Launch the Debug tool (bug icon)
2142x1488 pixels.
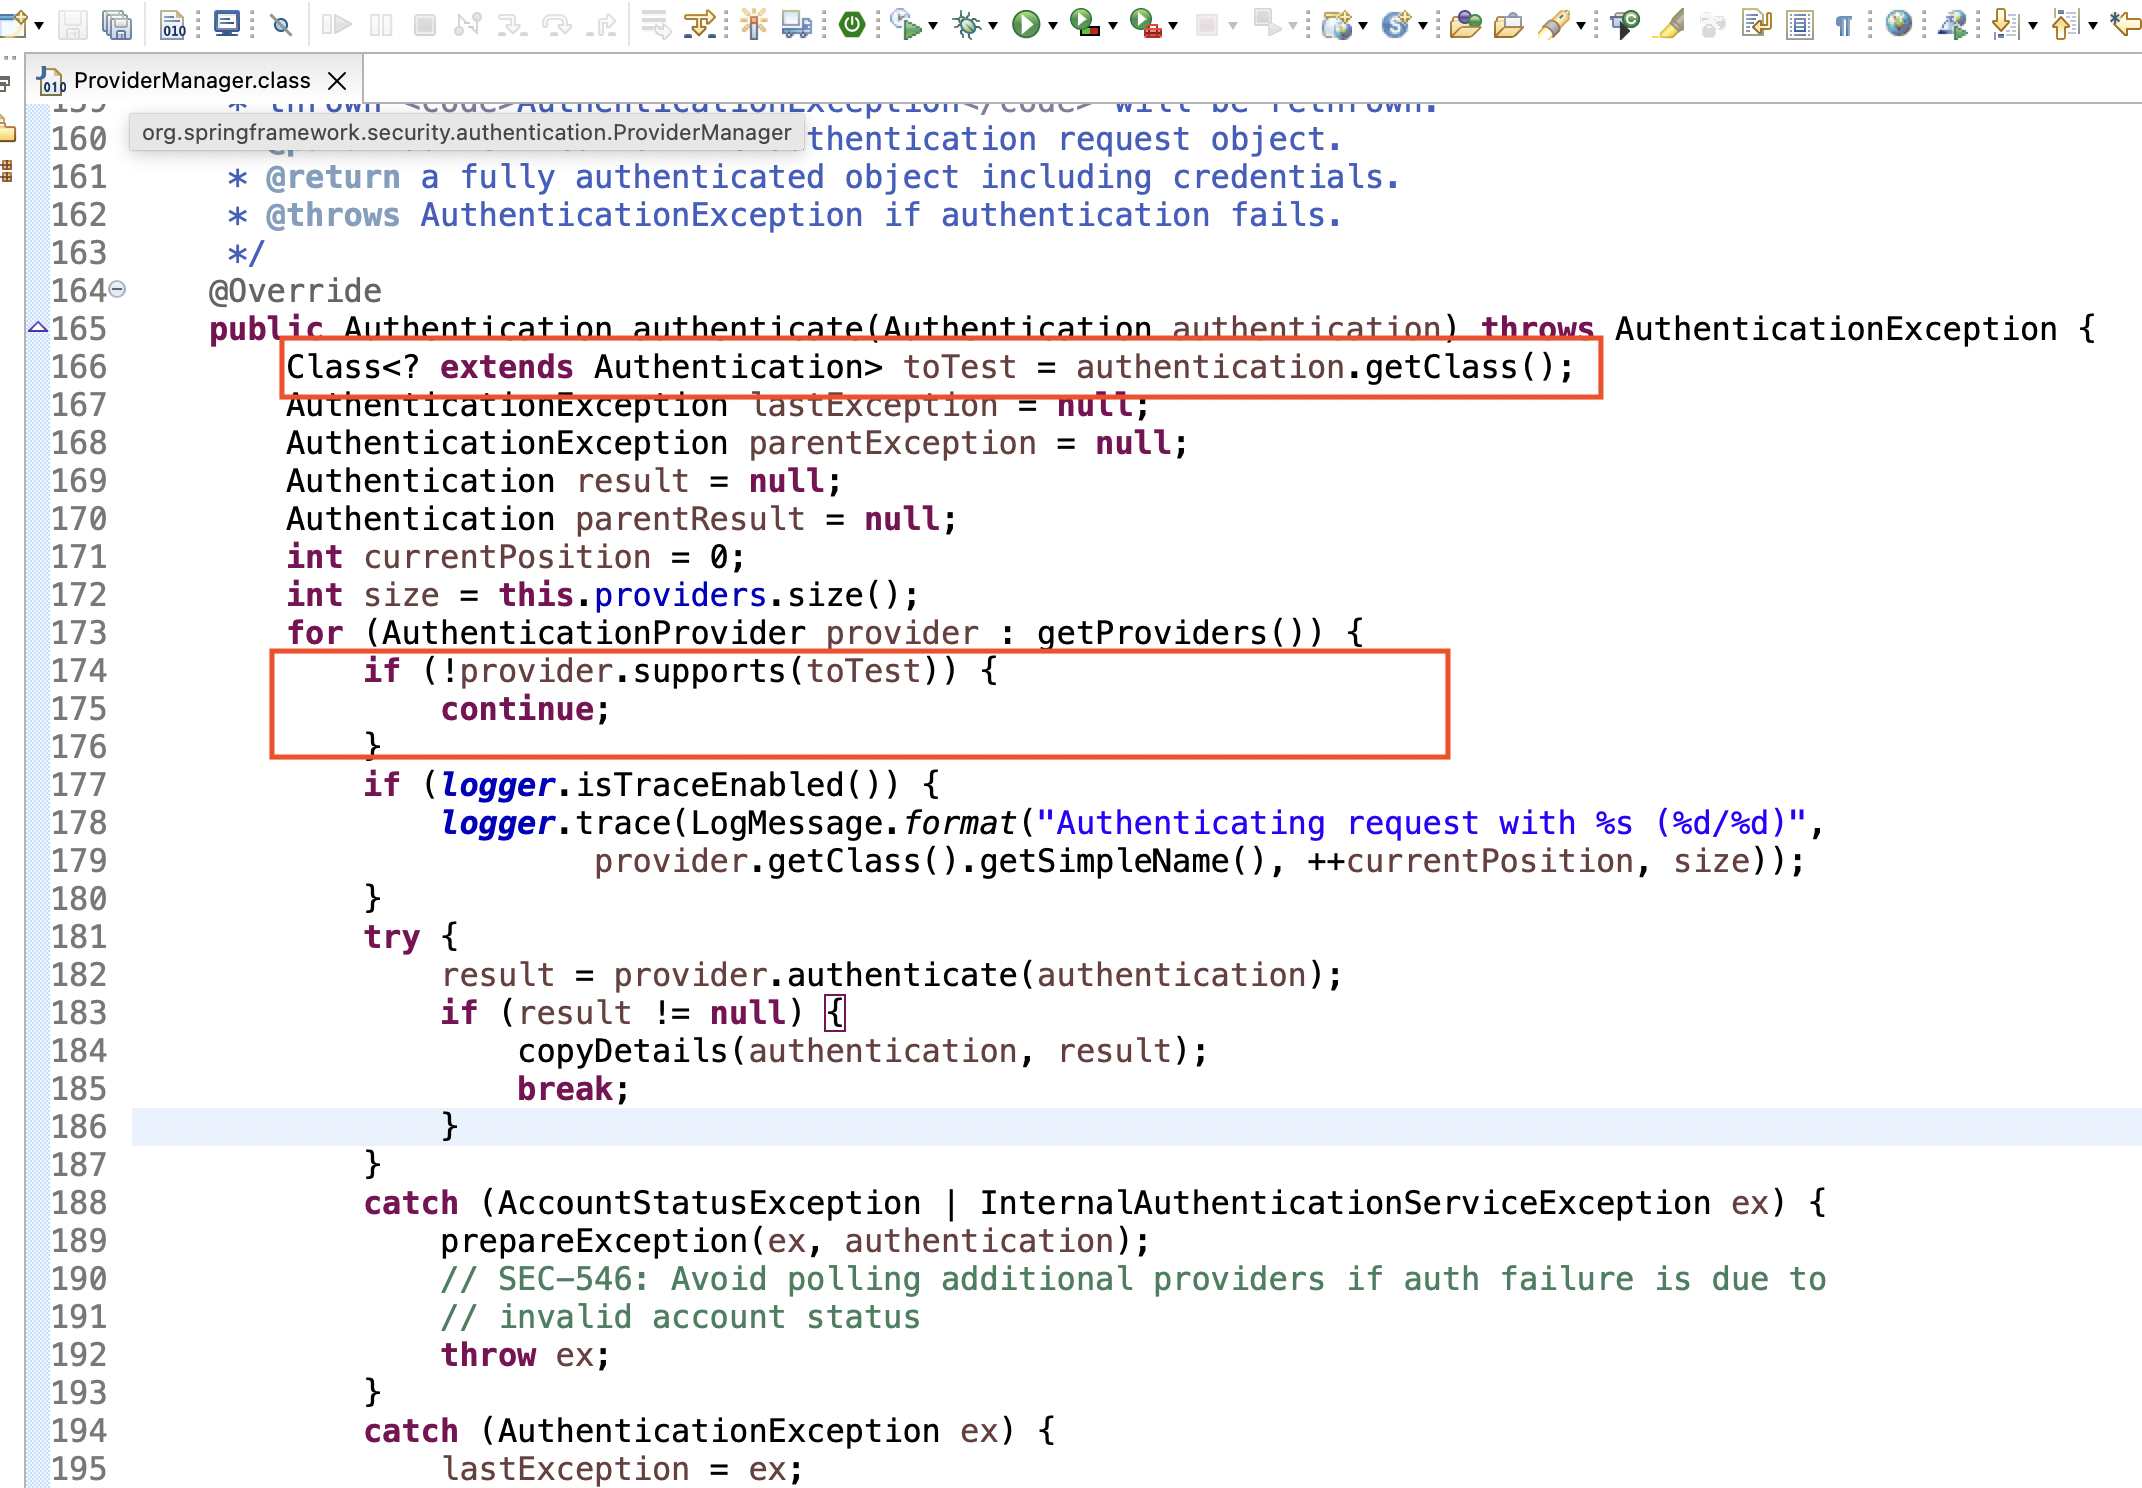(x=966, y=26)
